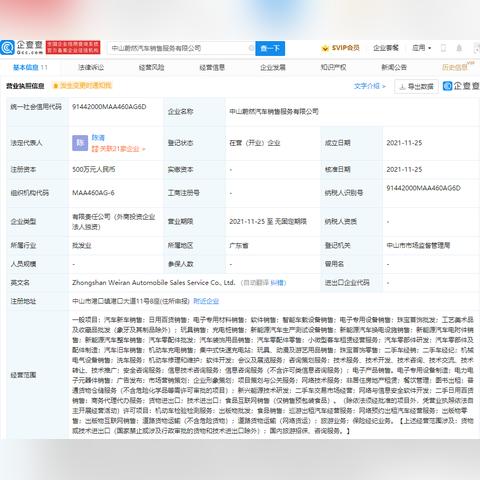Viewport: 480px width, 480px height.
Task: Switch to the 法律诉讼 tab
Action: click(91, 67)
